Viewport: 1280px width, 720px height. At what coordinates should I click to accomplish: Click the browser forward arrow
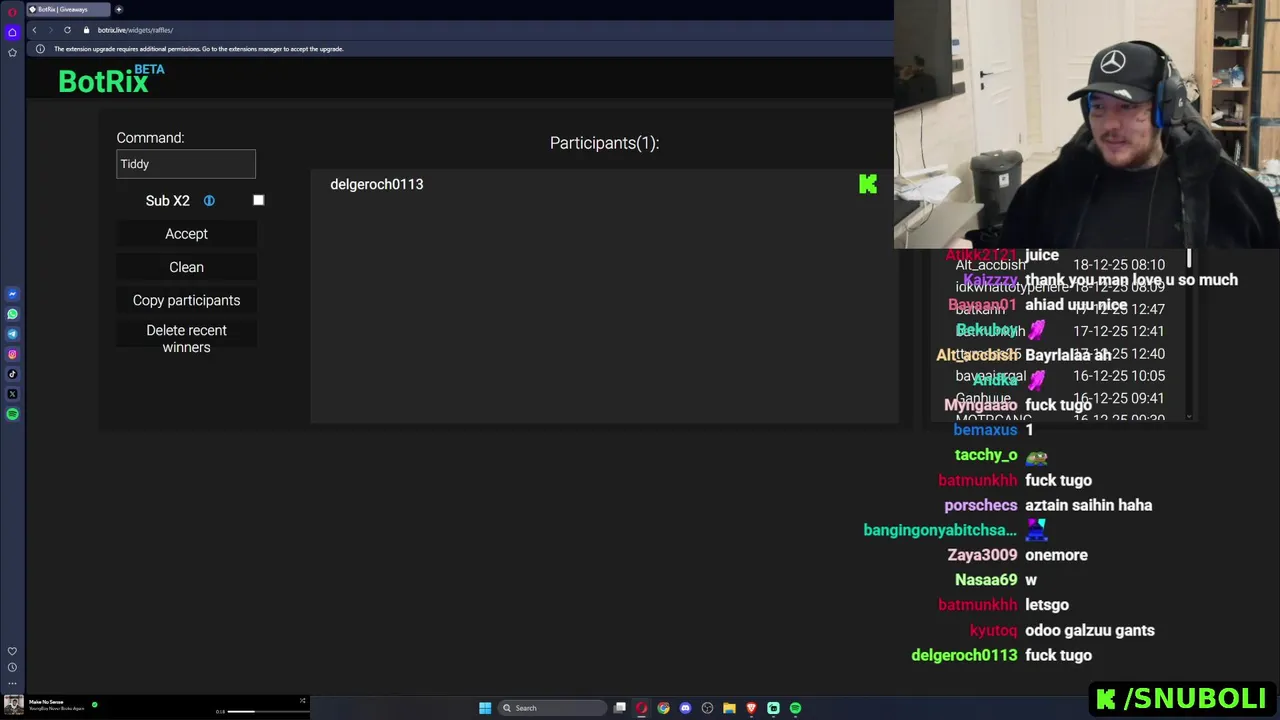[x=50, y=30]
